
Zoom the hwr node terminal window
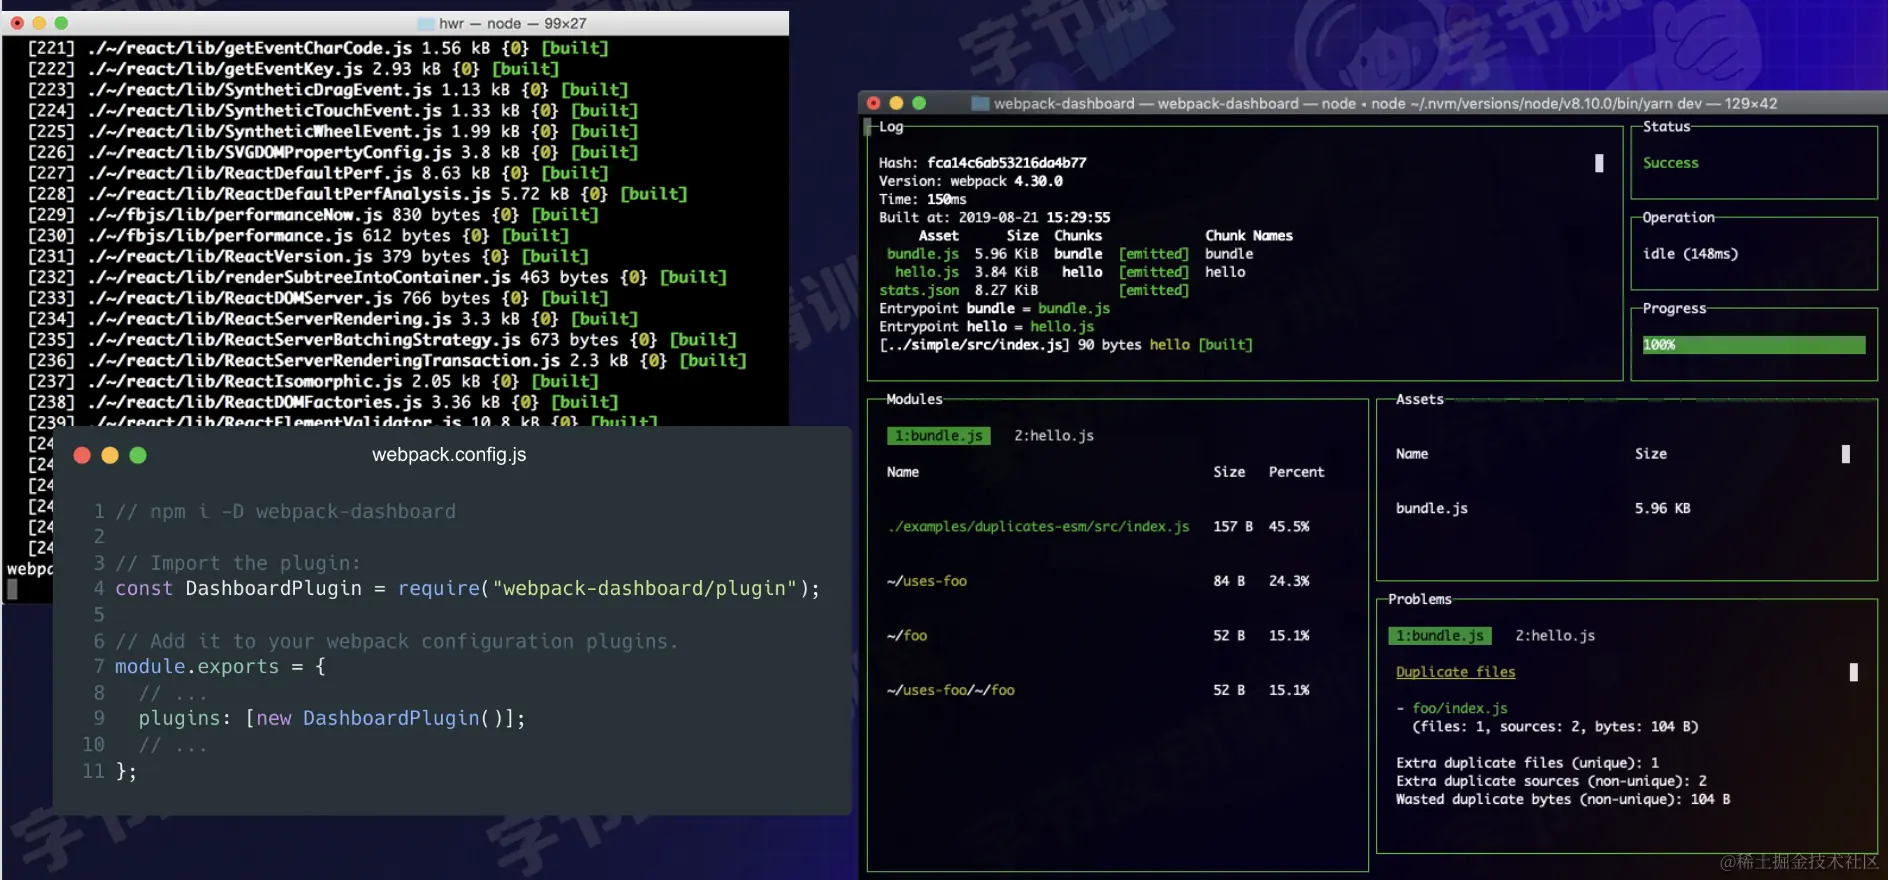coord(61,23)
